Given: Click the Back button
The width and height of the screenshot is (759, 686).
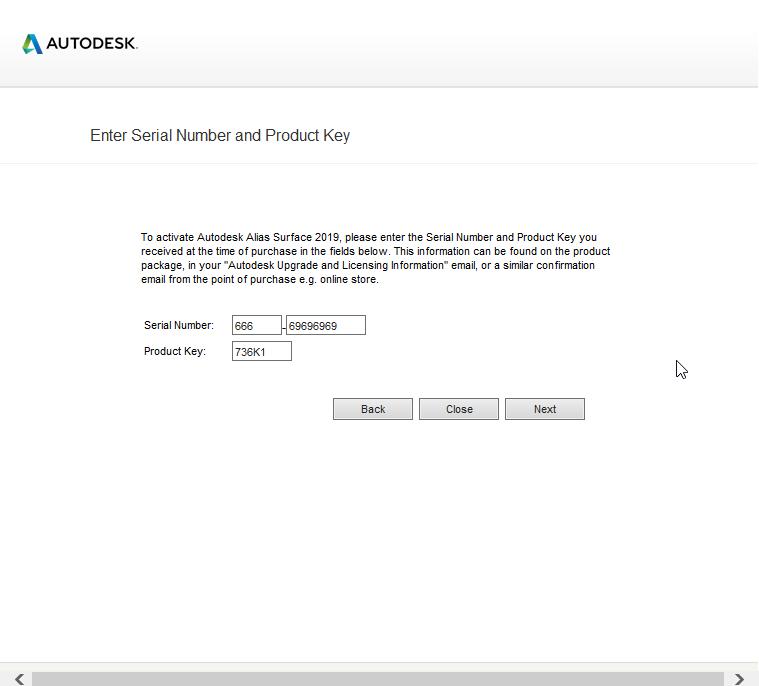Looking at the screenshot, I should [x=373, y=409].
